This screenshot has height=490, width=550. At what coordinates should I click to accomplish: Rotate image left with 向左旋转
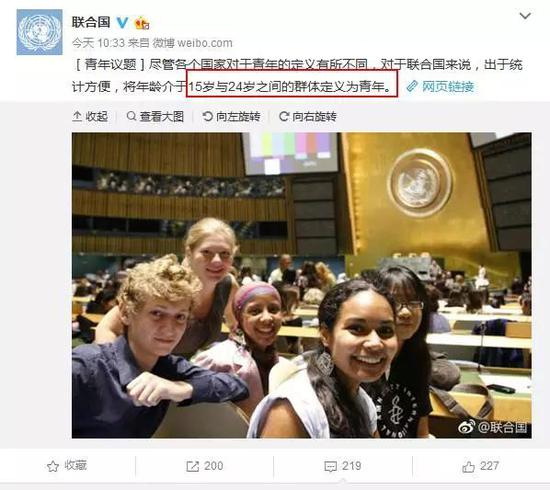tap(232, 116)
